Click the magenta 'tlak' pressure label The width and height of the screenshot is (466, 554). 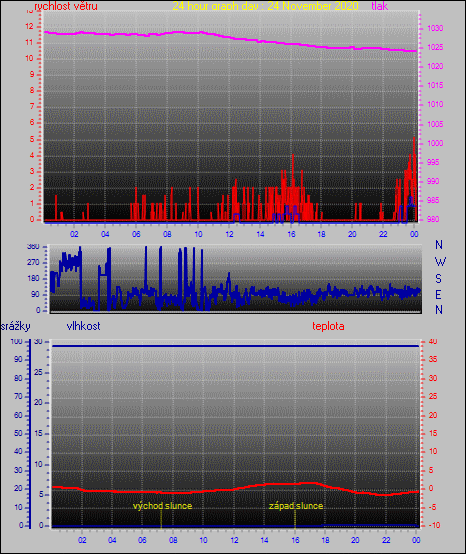coord(379,6)
